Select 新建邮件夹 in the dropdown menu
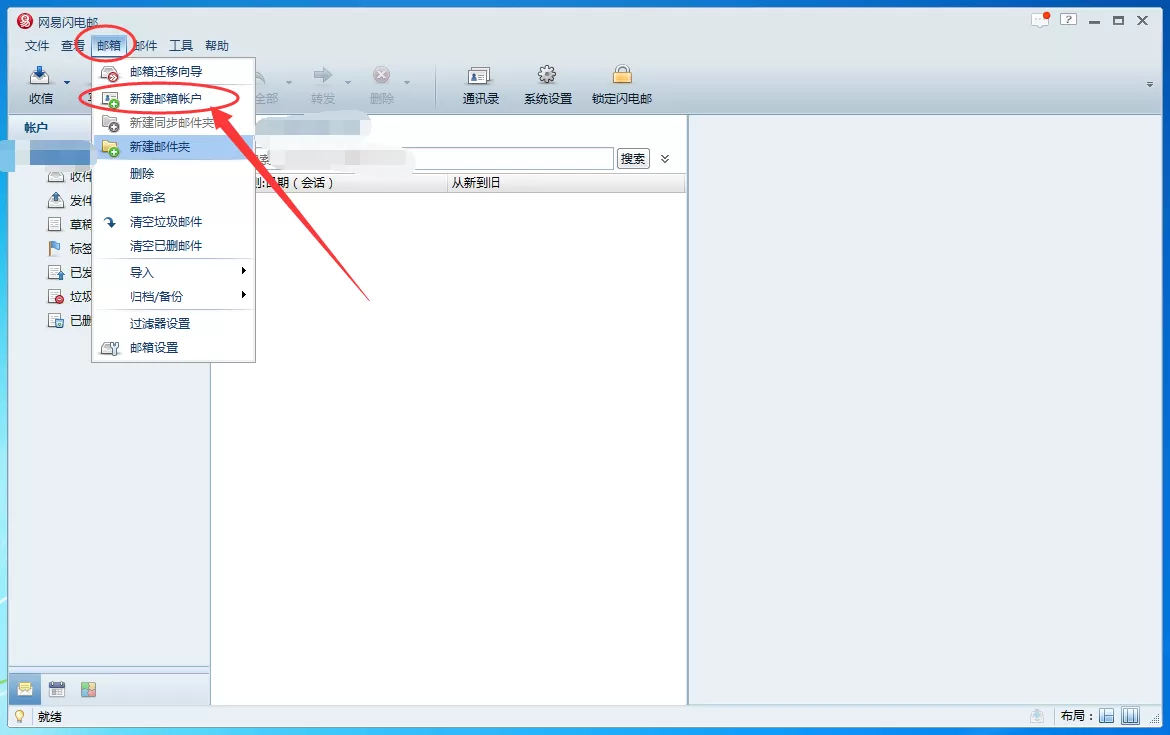The width and height of the screenshot is (1170, 735). coord(174,147)
